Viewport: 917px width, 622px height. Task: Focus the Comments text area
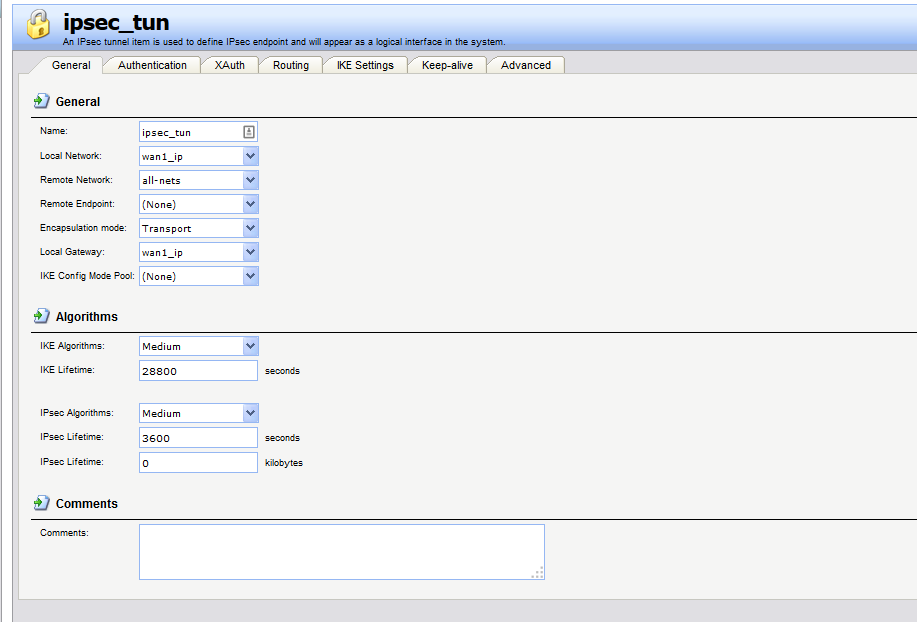click(x=341, y=551)
